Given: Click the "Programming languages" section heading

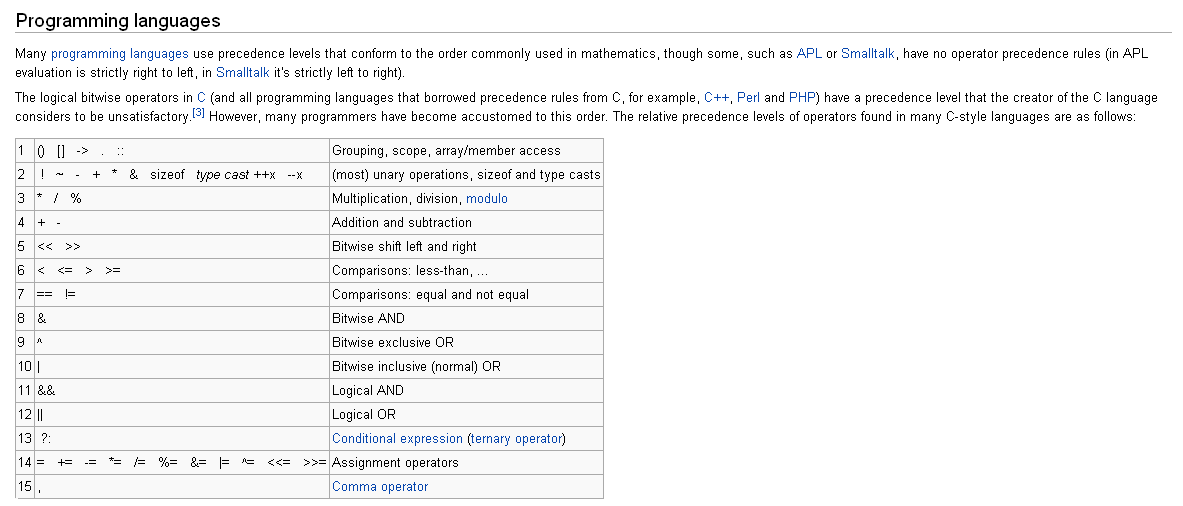Looking at the screenshot, I should (118, 21).
